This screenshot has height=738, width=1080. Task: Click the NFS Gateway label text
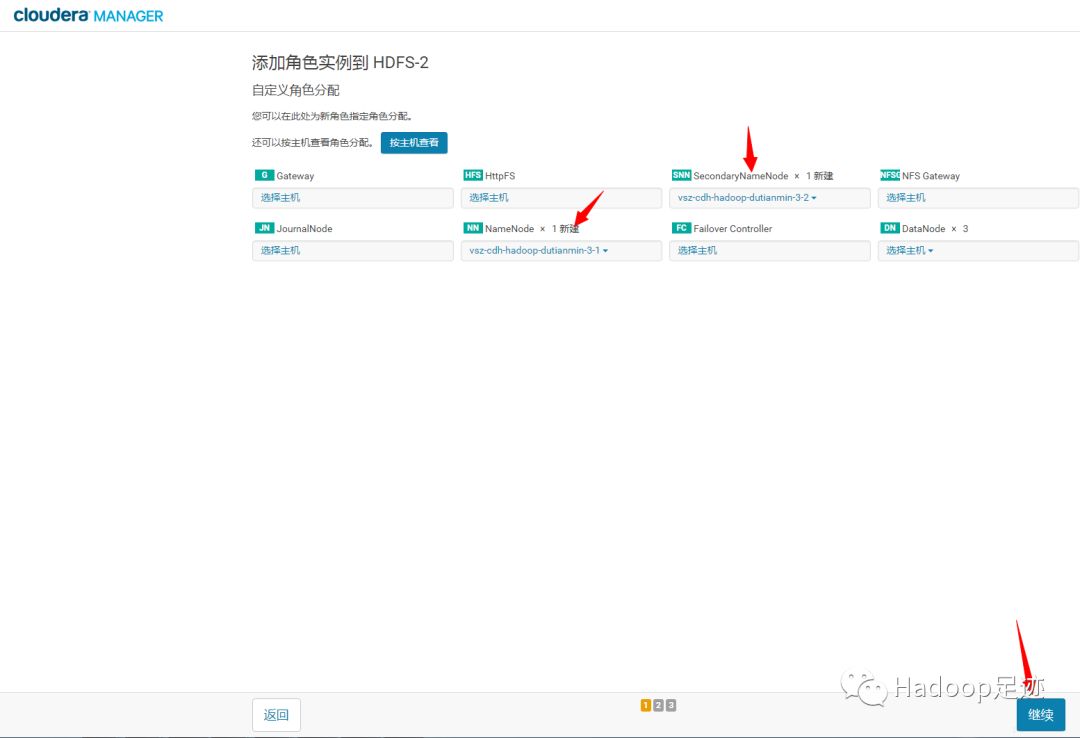click(x=931, y=176)
